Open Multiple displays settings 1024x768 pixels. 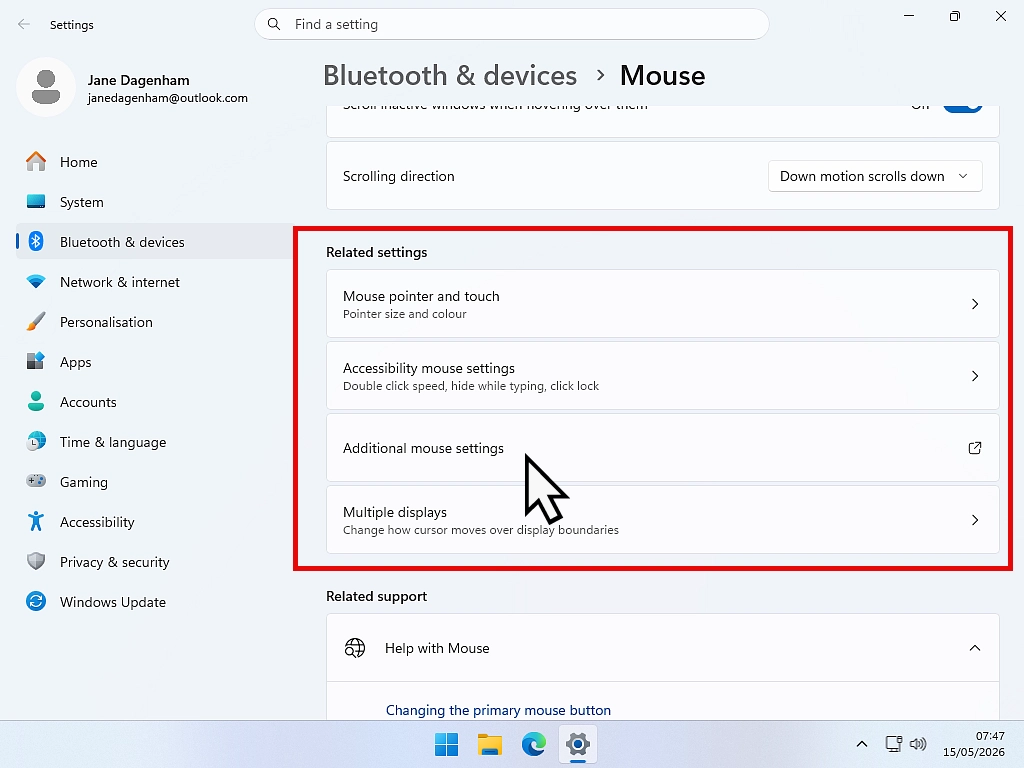click(662, 520)
